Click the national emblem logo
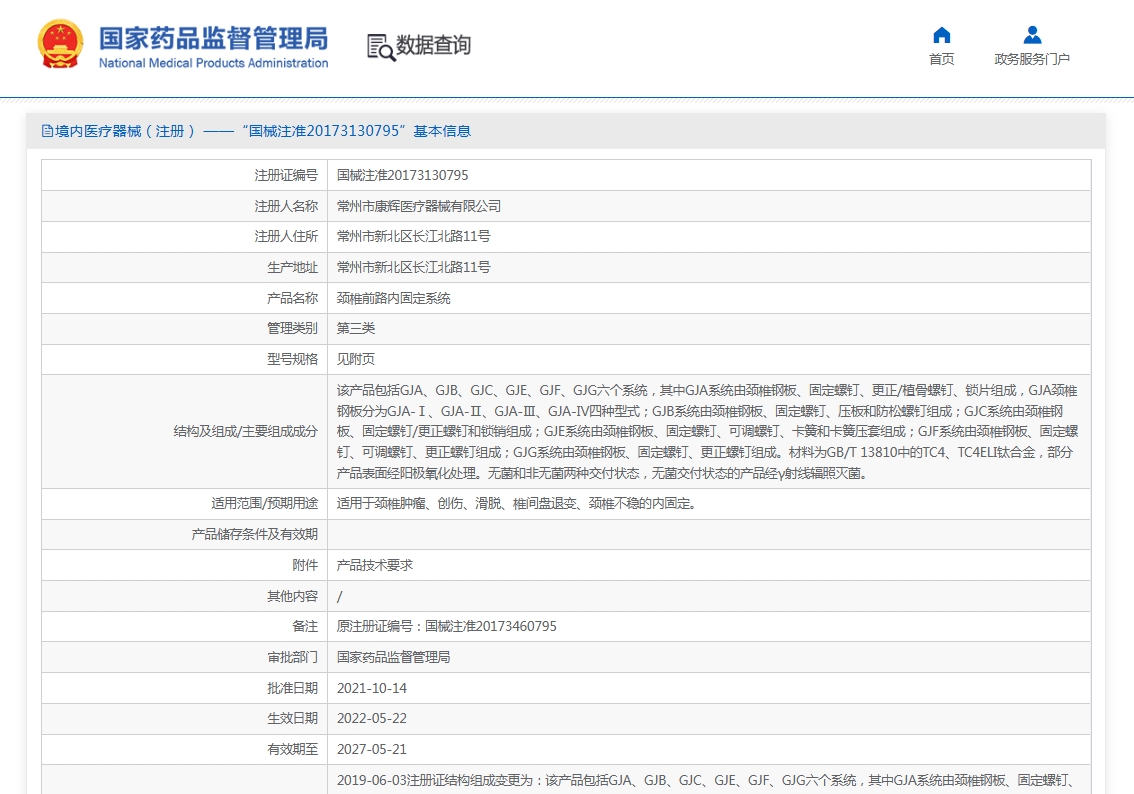 (x=60, y=45)
